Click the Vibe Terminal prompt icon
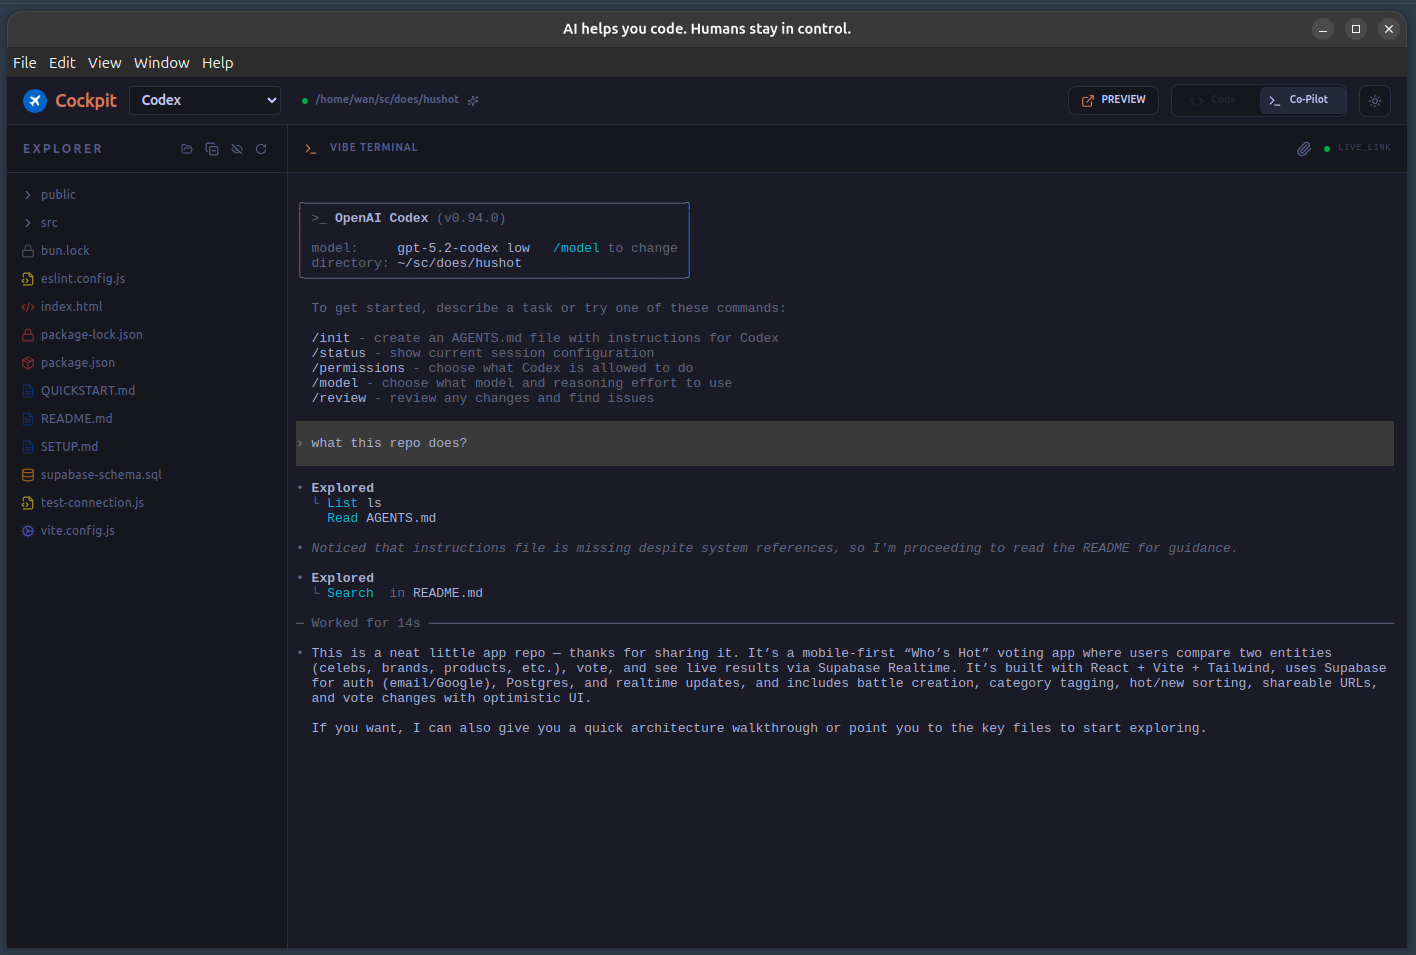1416x955 pixels. [310, 148]
